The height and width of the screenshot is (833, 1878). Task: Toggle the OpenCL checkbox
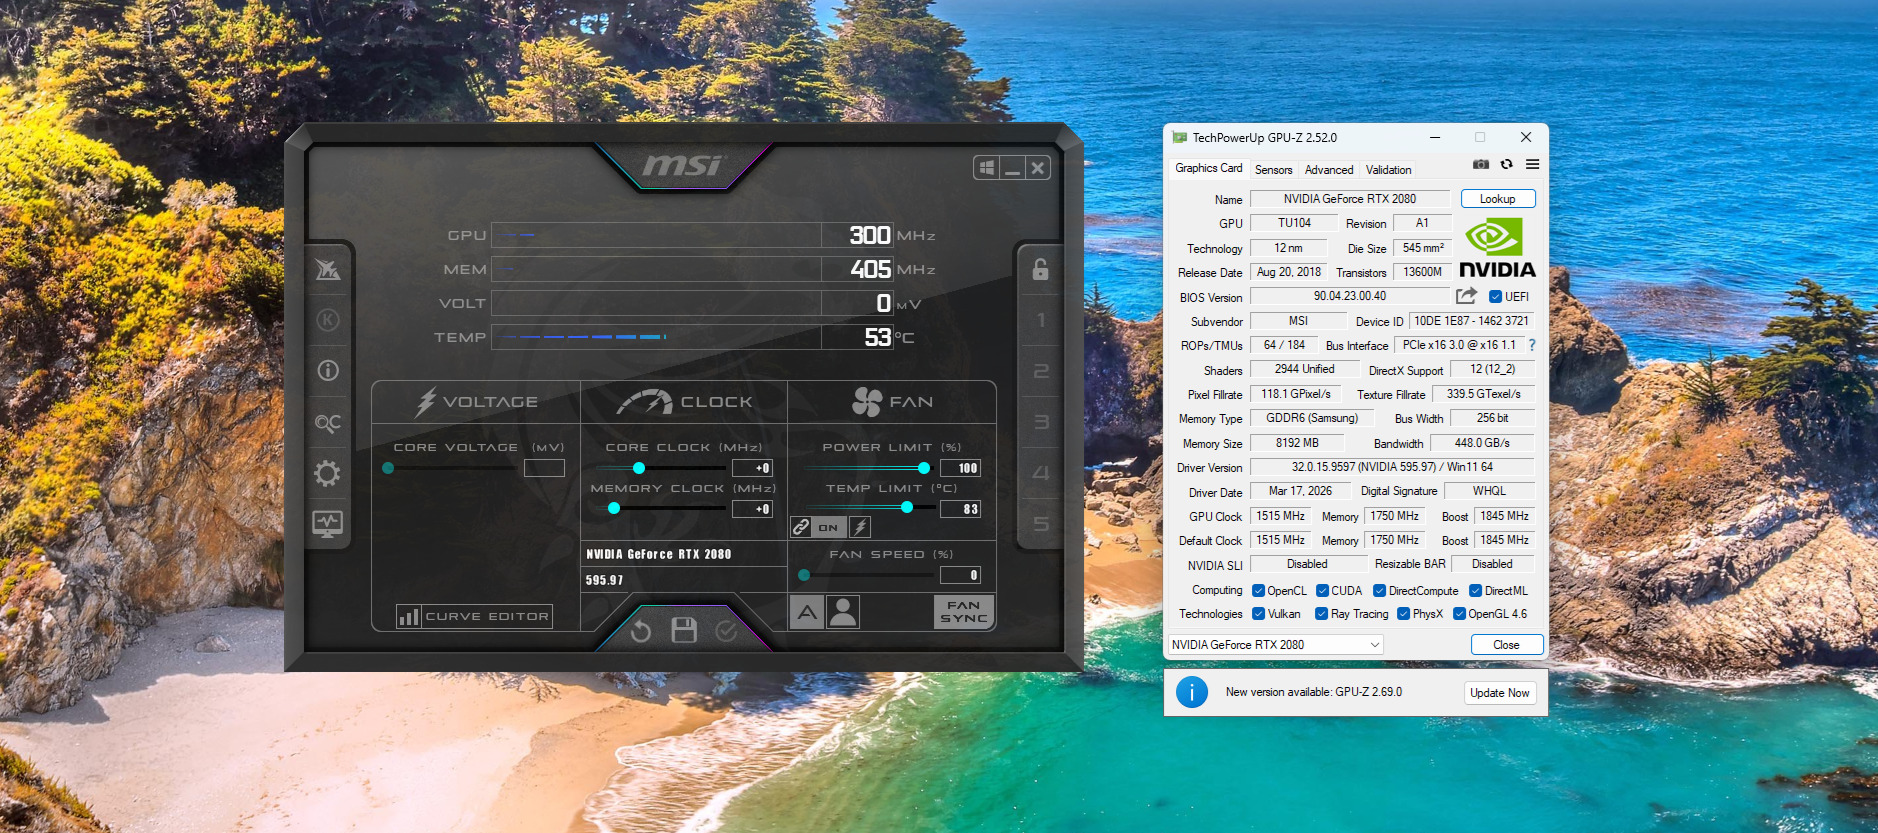[1258, 591]
